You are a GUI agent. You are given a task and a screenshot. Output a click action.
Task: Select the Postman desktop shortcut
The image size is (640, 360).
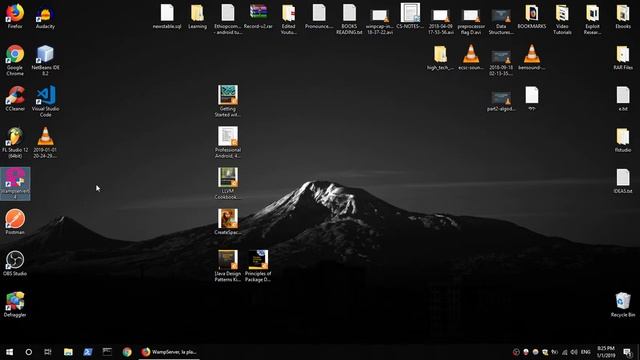coord(15,222)
